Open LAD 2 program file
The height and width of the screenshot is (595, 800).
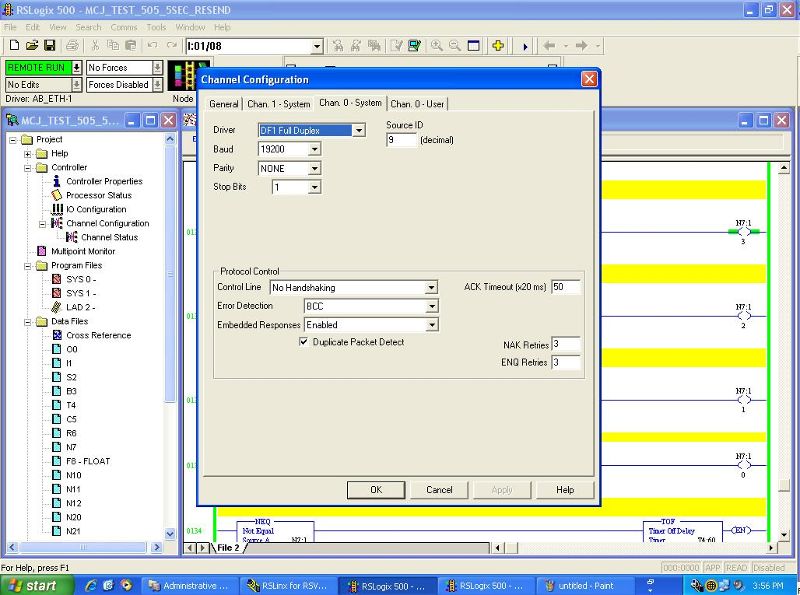pyautogui.click(x=80, y=307)
